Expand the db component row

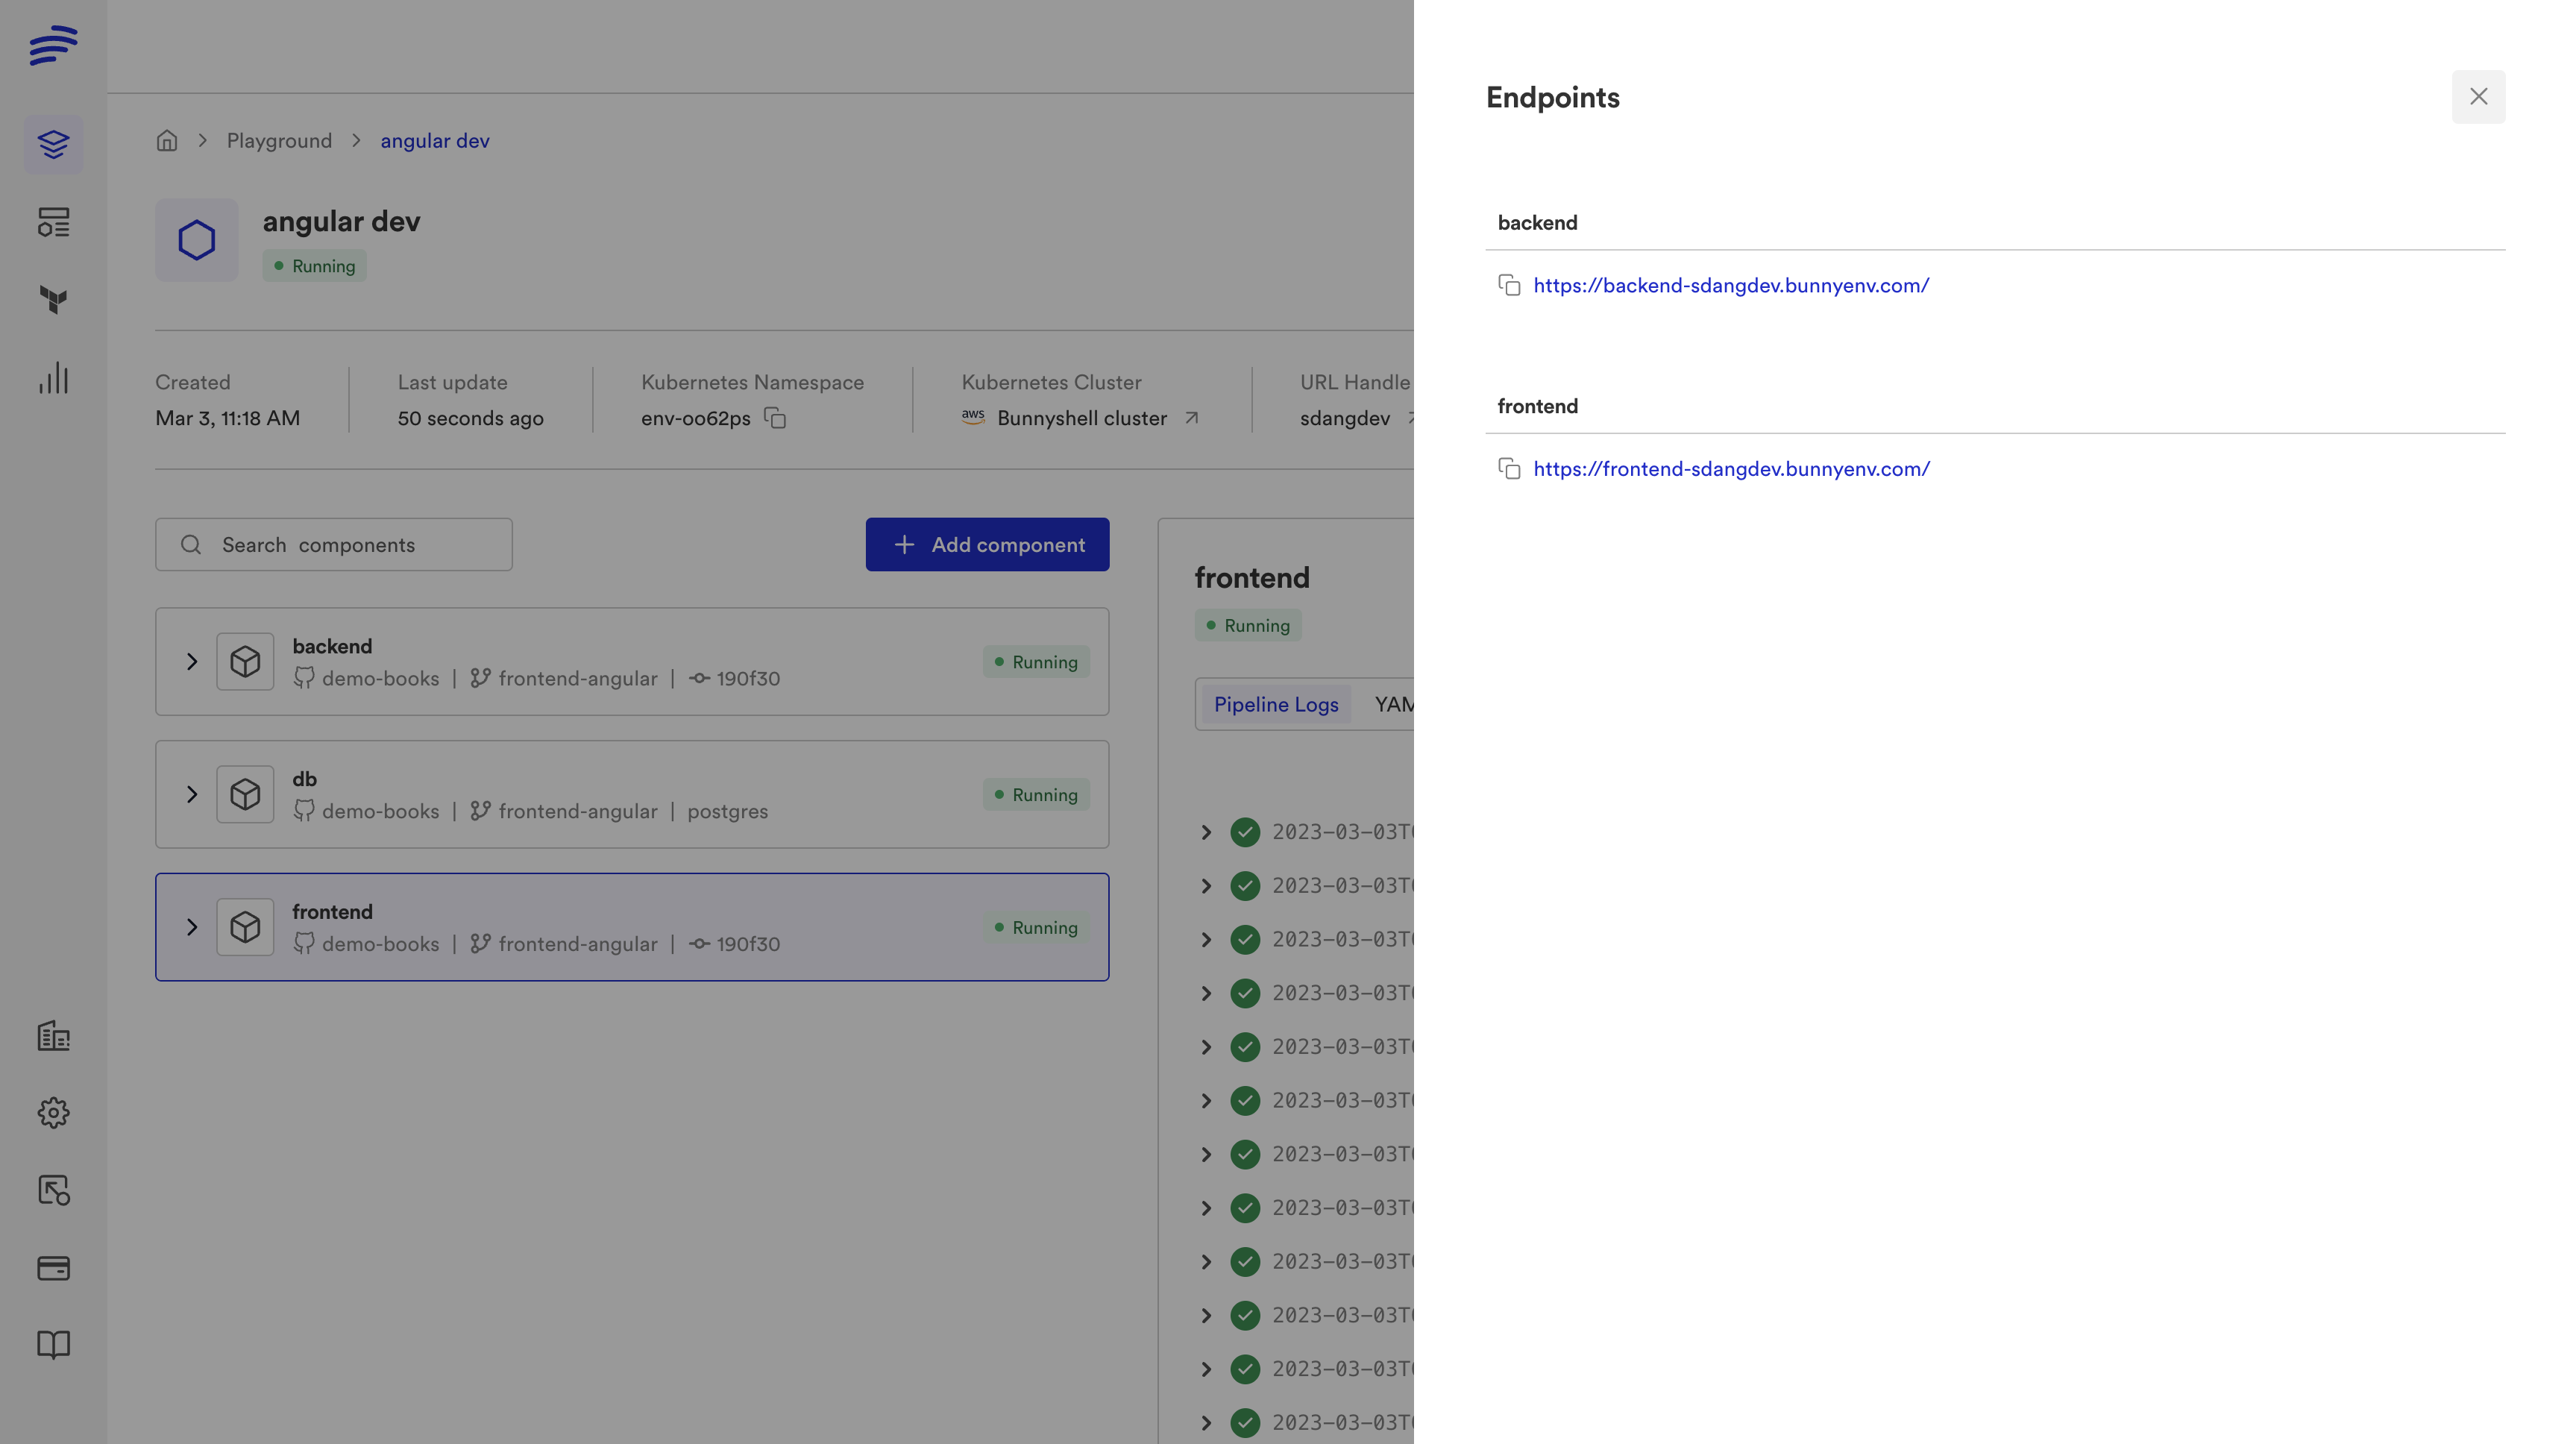coord(192,795)
